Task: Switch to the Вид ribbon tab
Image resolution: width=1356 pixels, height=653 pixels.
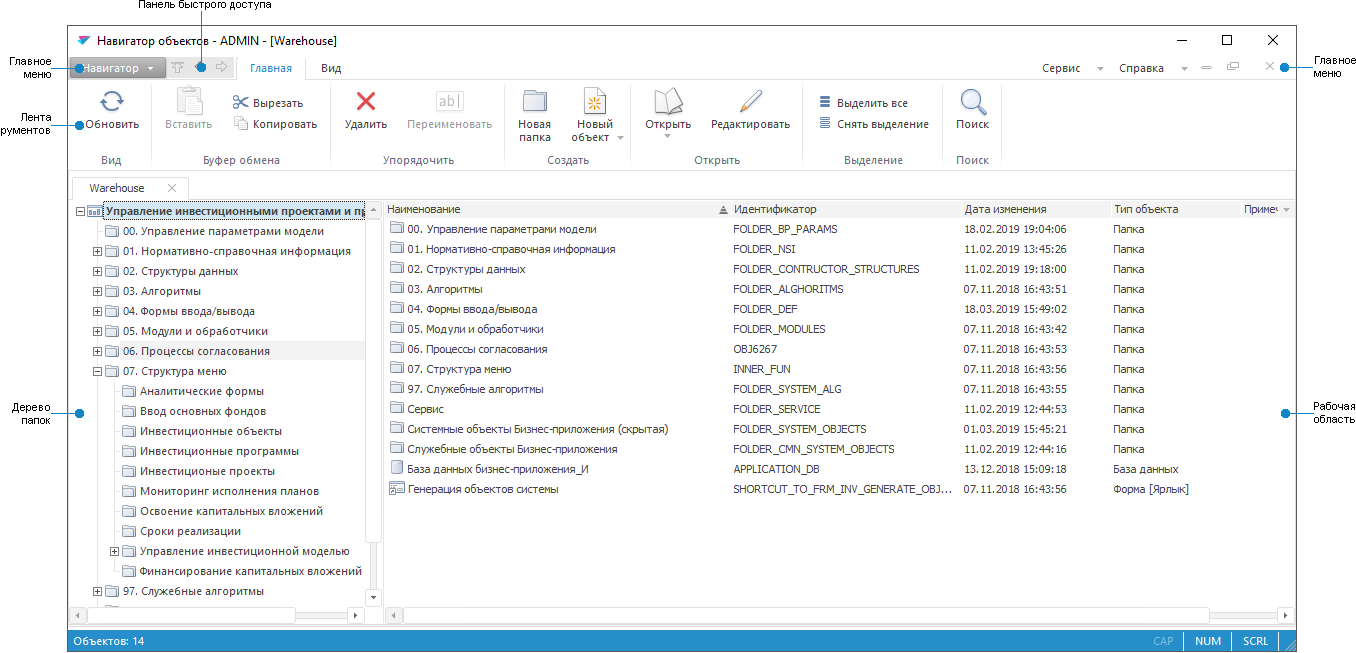Action: [331, 68]
